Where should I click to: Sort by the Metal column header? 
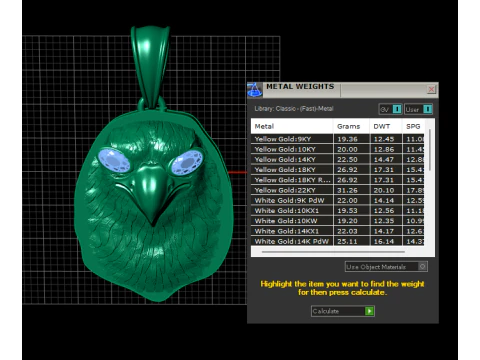point(292,126)
